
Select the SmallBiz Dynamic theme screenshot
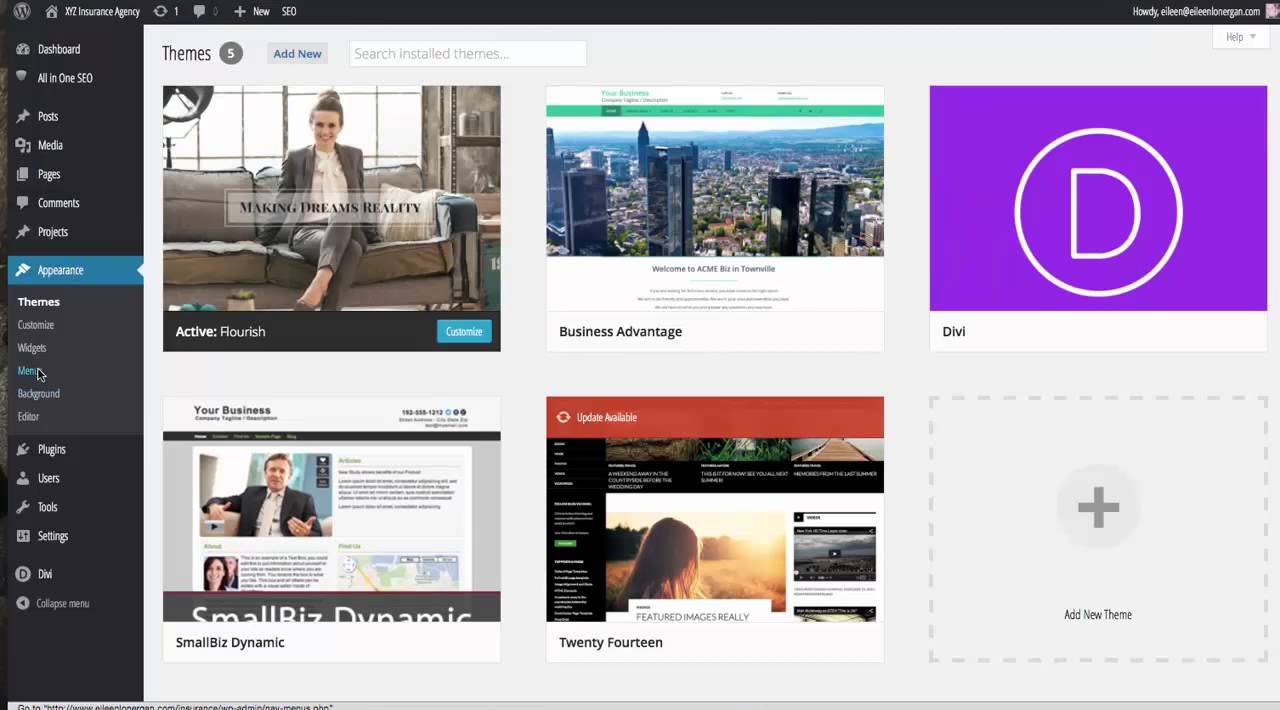(332, 509)
